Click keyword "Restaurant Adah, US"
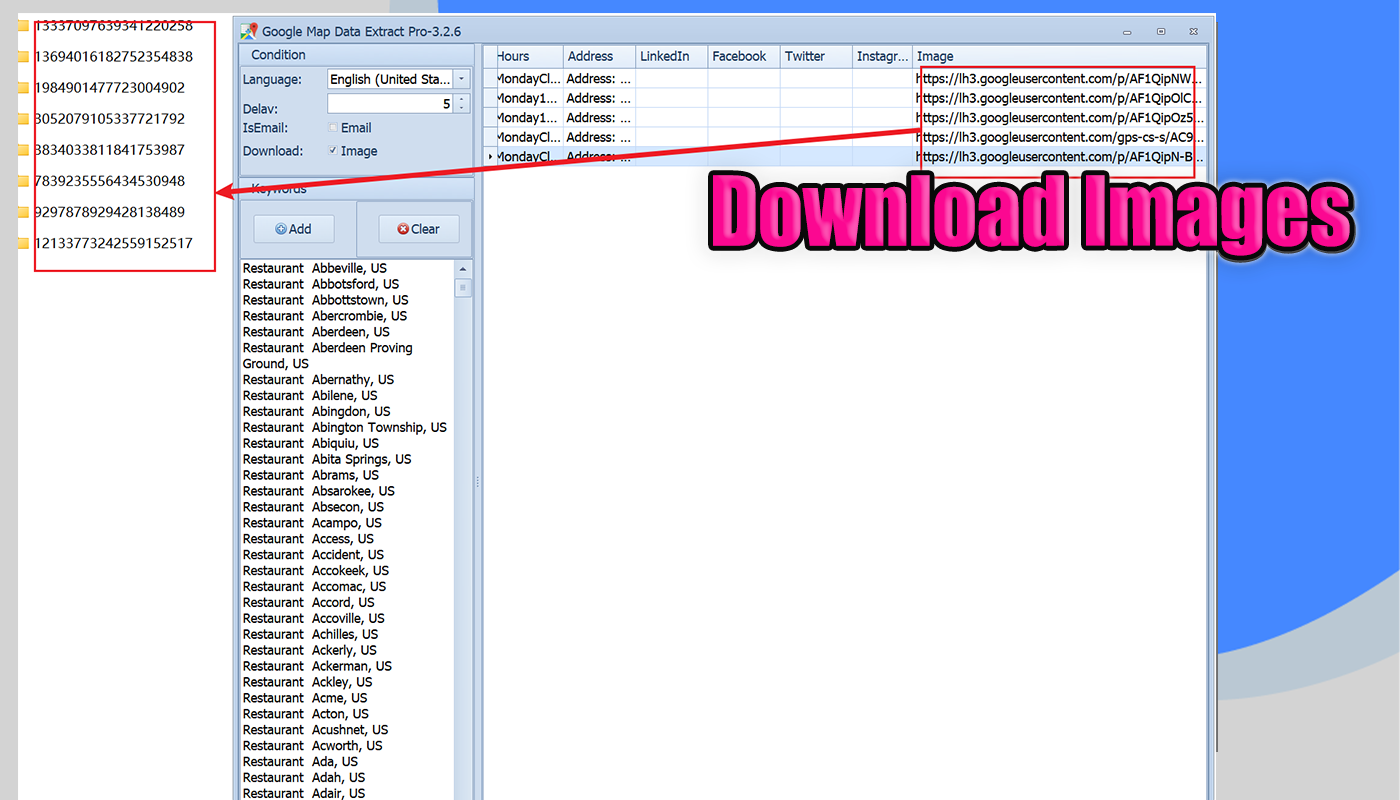The image size is (1400, 800). click(x=303, y=780)
